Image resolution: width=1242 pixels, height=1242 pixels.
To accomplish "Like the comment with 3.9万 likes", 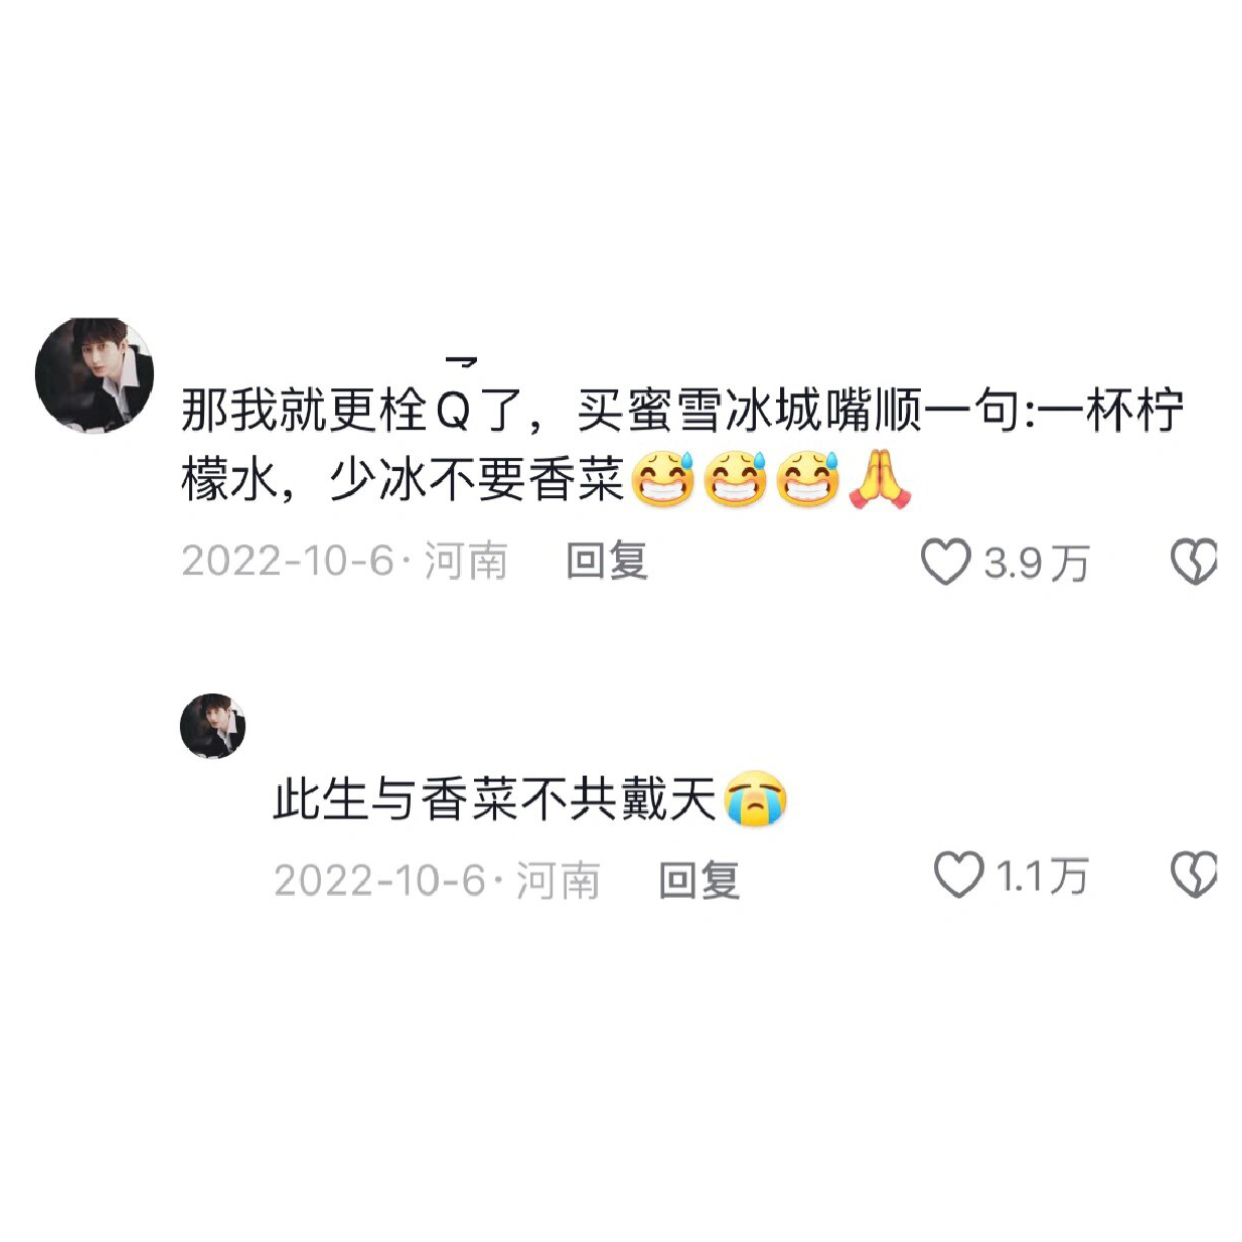I will (x=945, y=562).
